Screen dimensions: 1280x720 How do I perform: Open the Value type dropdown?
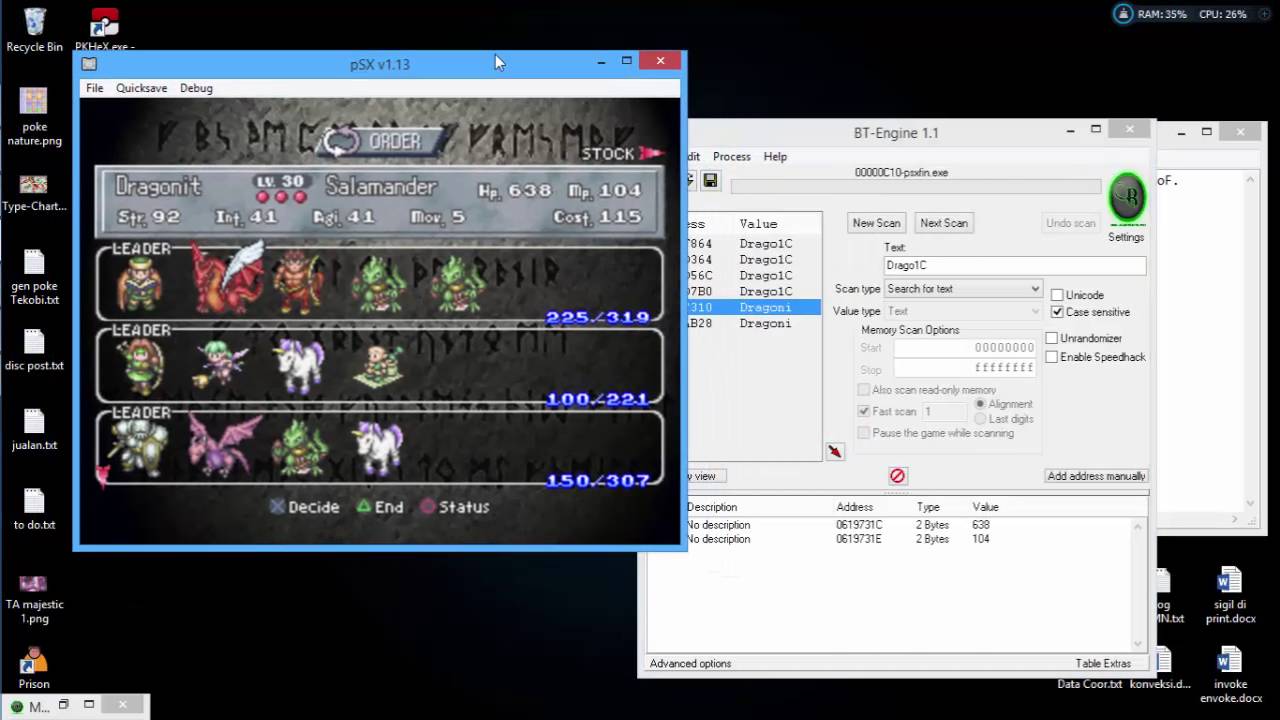(x=963, y=311)
